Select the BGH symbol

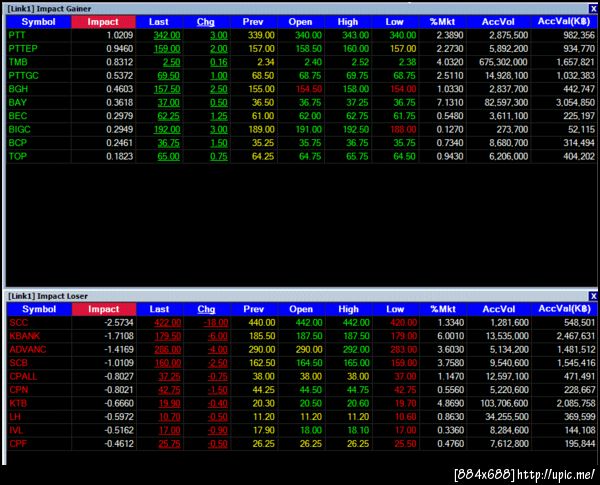[x=18, y=89]
